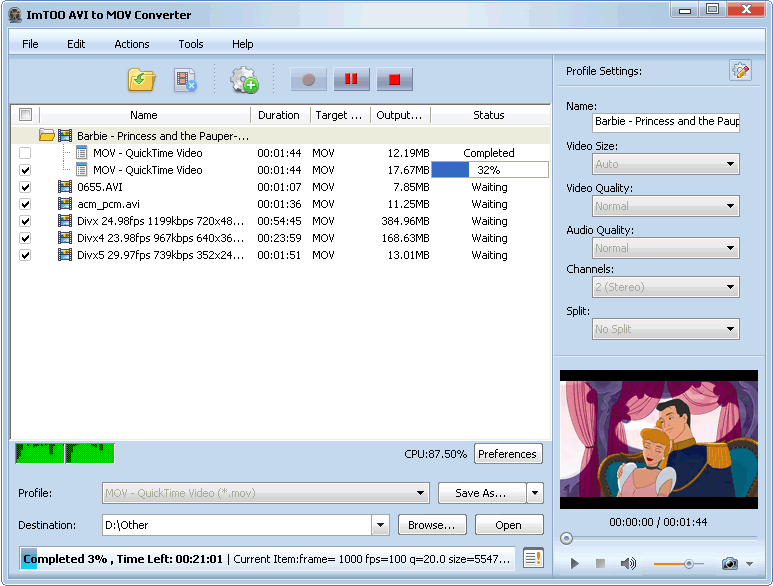Image resolution: width=773 pixels, height=586 pixels.
Task: Click the CPU usage graph
Action: point(65,453)
